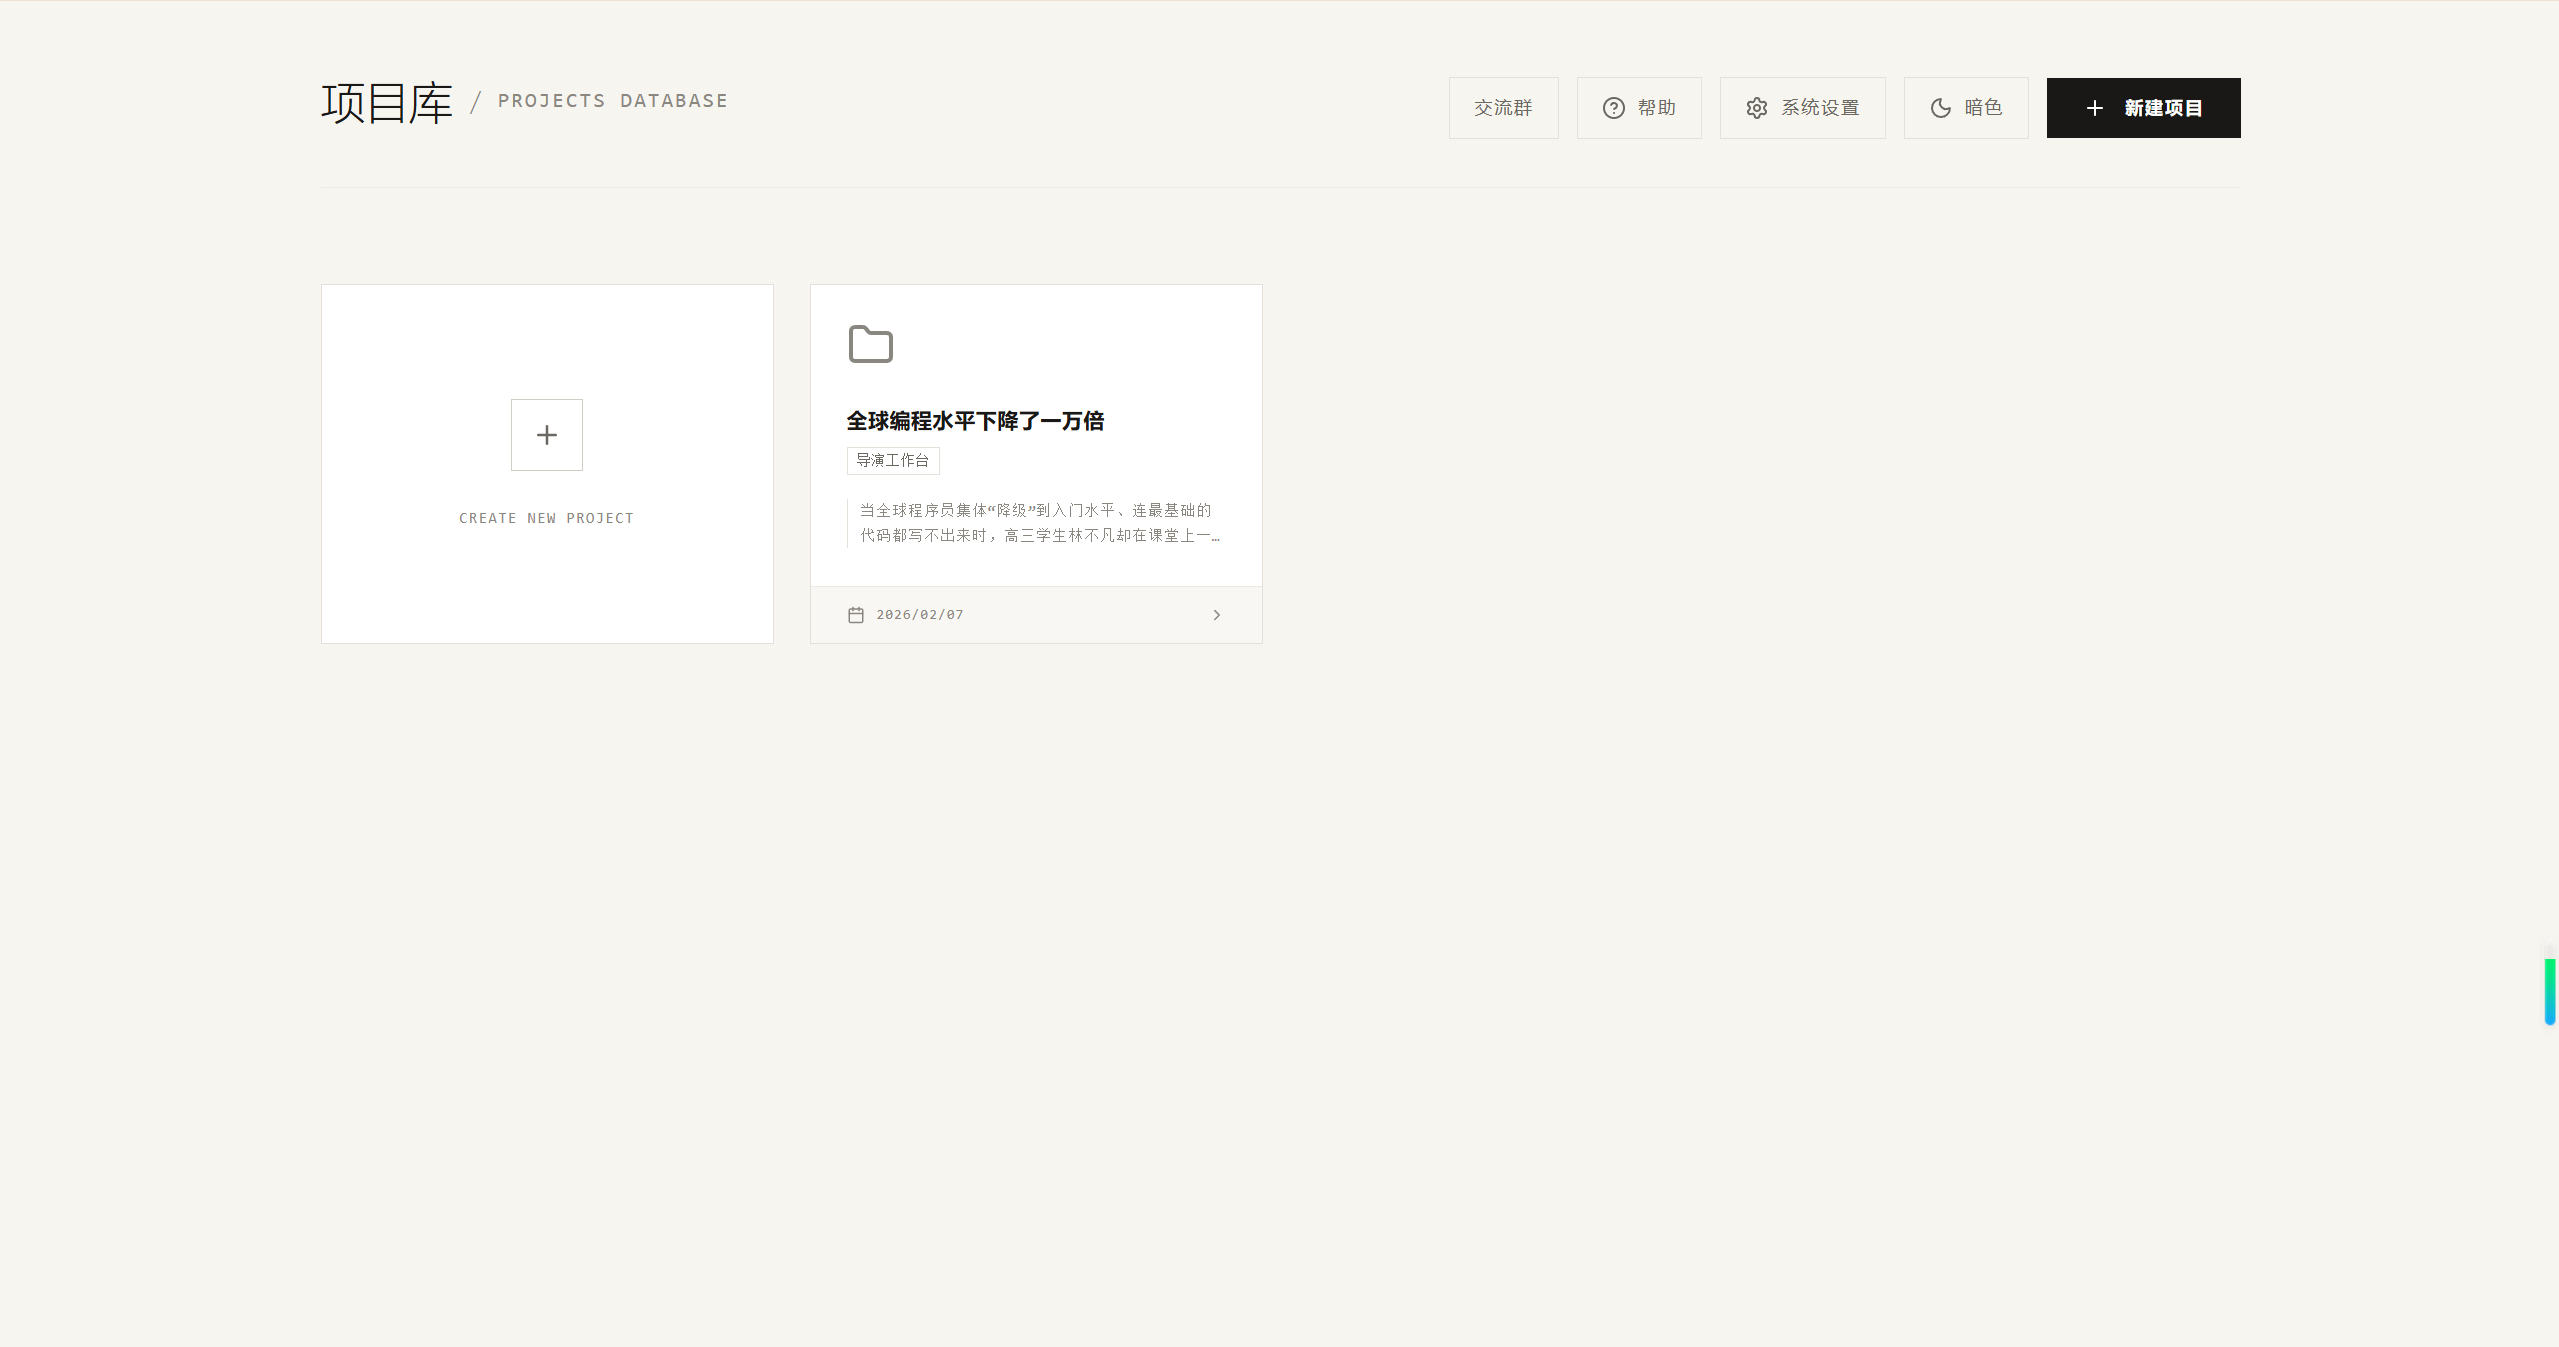Click the folder icon on the project card
The width and height of the screenshot is (2559, 1347).
tap(870, 344)
